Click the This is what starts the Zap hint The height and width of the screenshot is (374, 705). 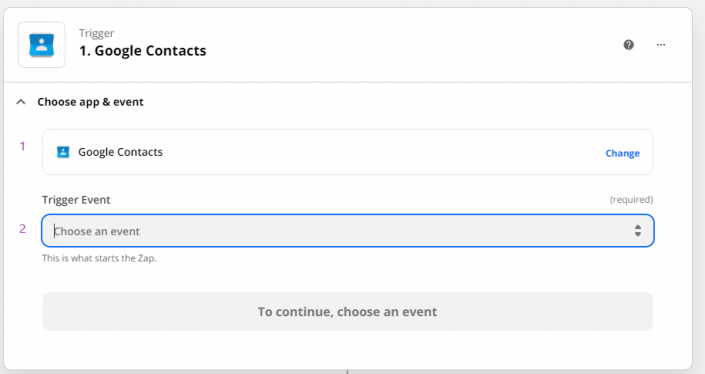point(99,258)
